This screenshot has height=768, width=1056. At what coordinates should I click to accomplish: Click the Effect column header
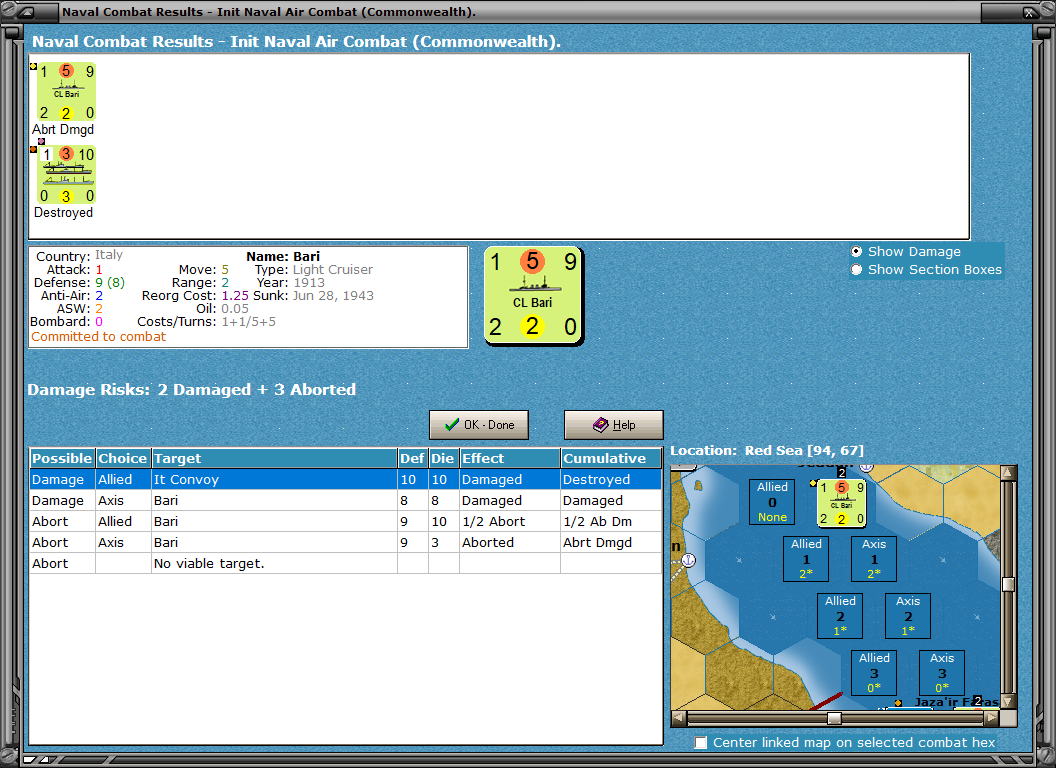pyautogui.click(x=510, y=458)
